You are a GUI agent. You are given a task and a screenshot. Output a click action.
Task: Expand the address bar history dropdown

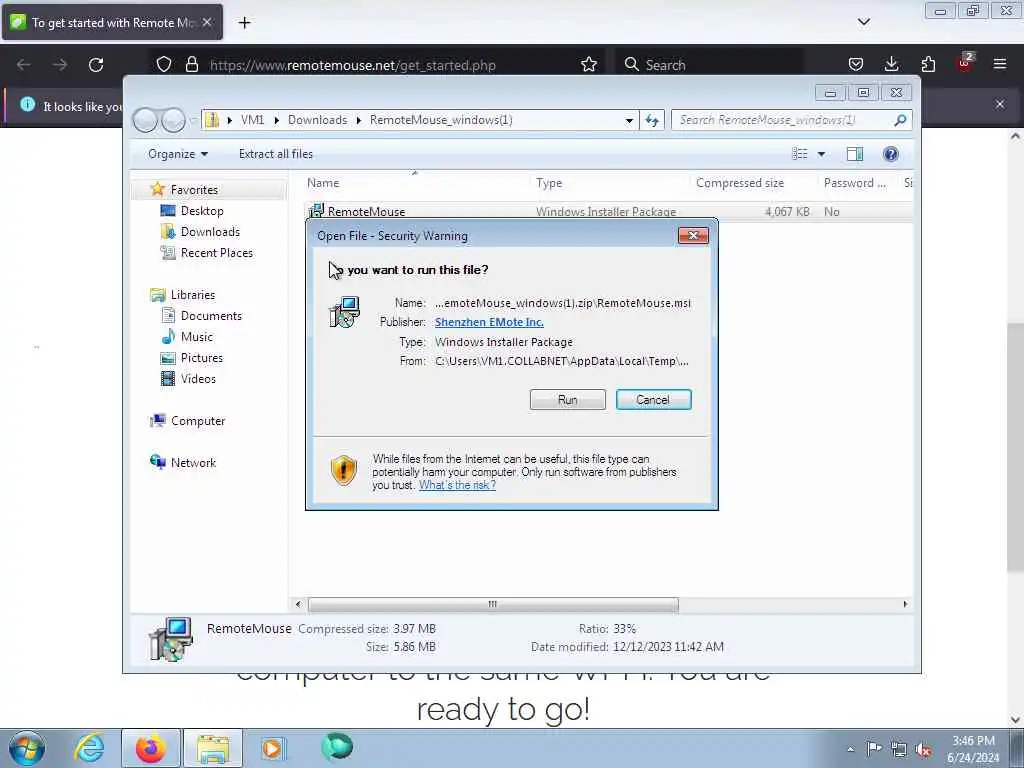click(629, 120)
